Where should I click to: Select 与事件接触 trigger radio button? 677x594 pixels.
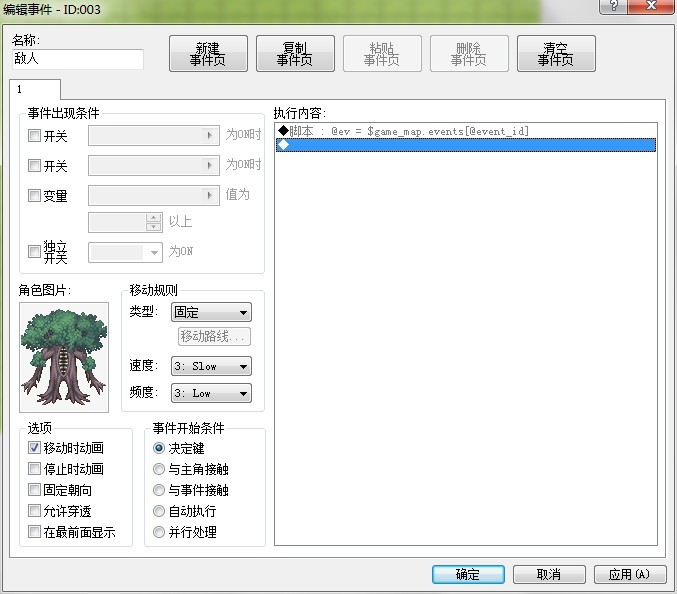(159, 490)
